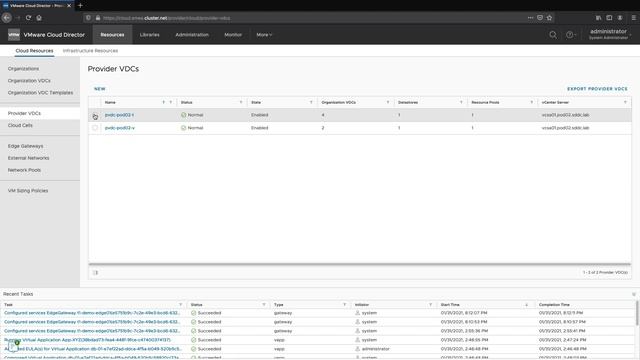The image size is (640, 360).
Task: Click the VMware logo icon
Action: 14,35
